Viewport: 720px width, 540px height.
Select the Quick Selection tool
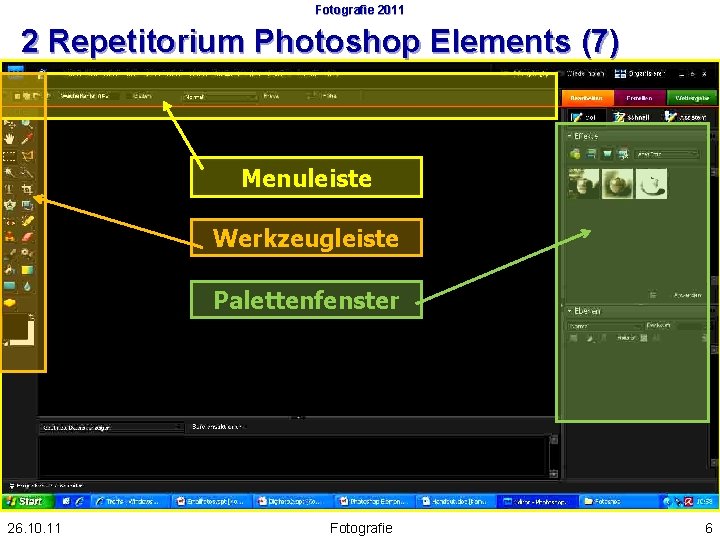click(x=27, y=173)
